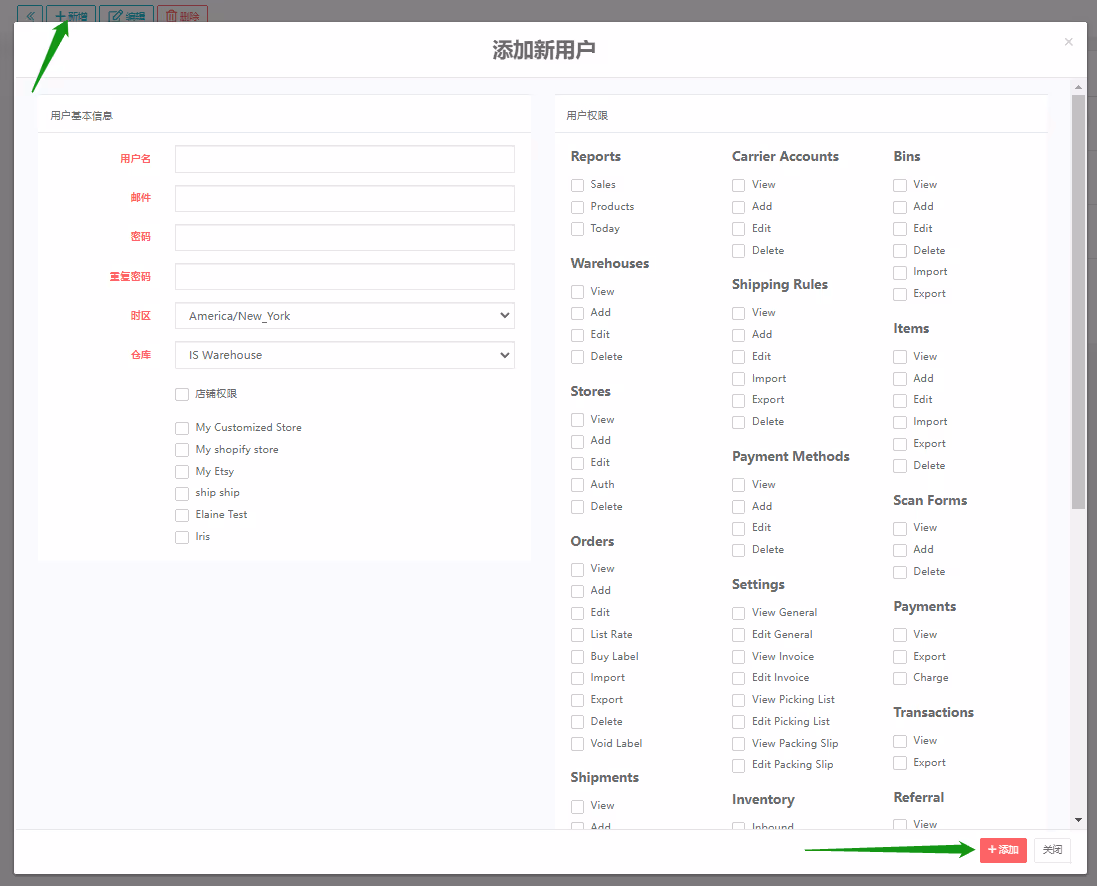1097x886 pixels.
Task: Check Settings Edit Packing Slip permission
Action: coord(738,766)
